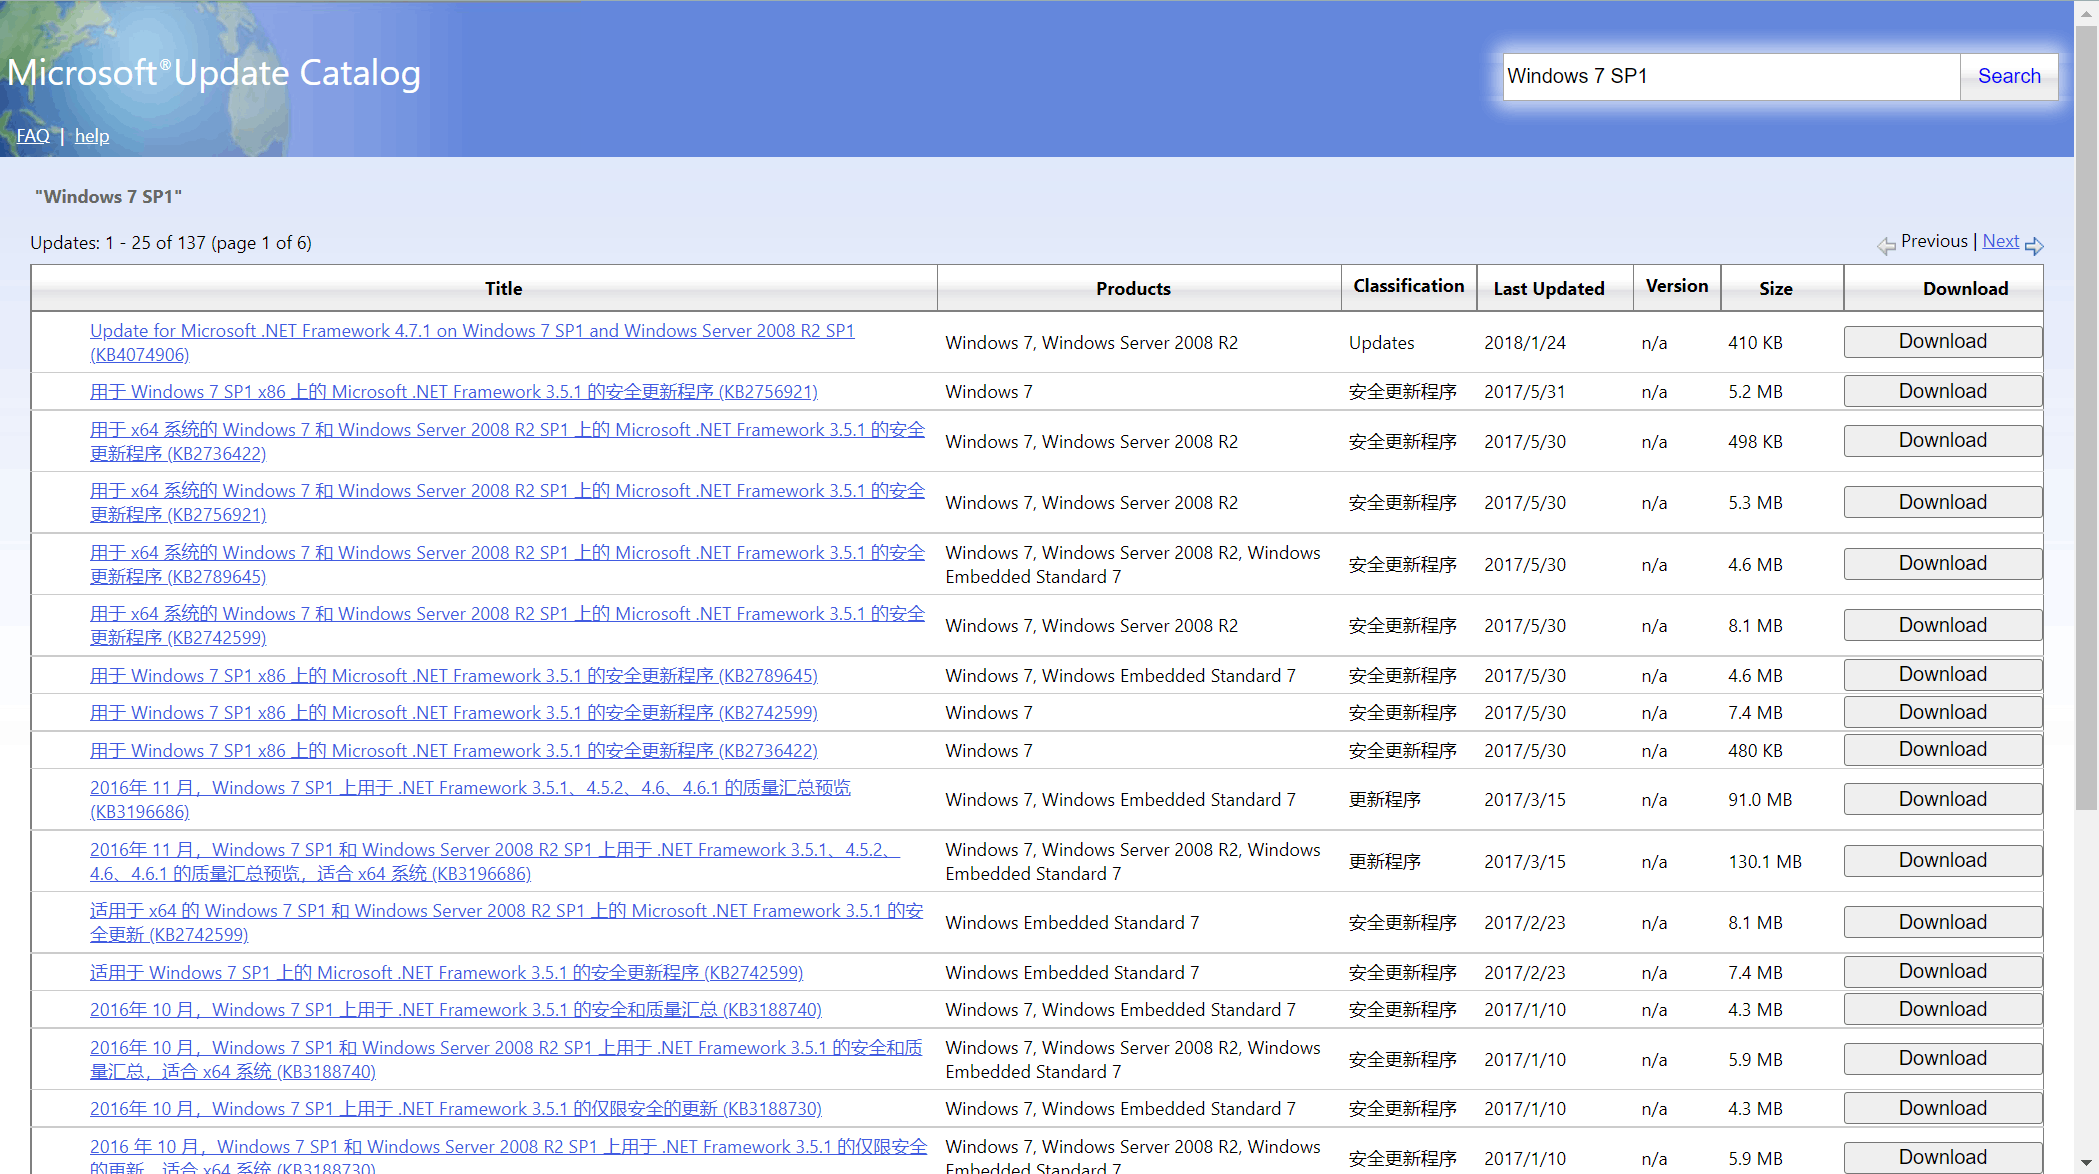Open the FAQ link
This screenshot has height=1174, width=2099.
33,136
